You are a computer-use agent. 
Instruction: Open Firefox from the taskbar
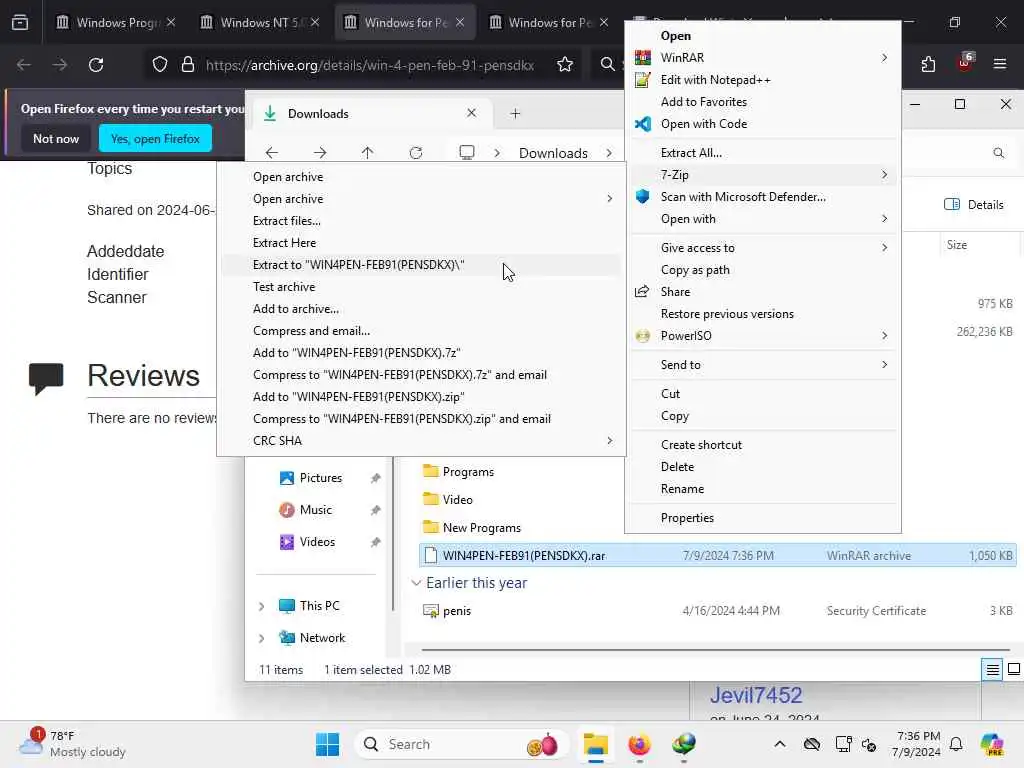(639, 744)
